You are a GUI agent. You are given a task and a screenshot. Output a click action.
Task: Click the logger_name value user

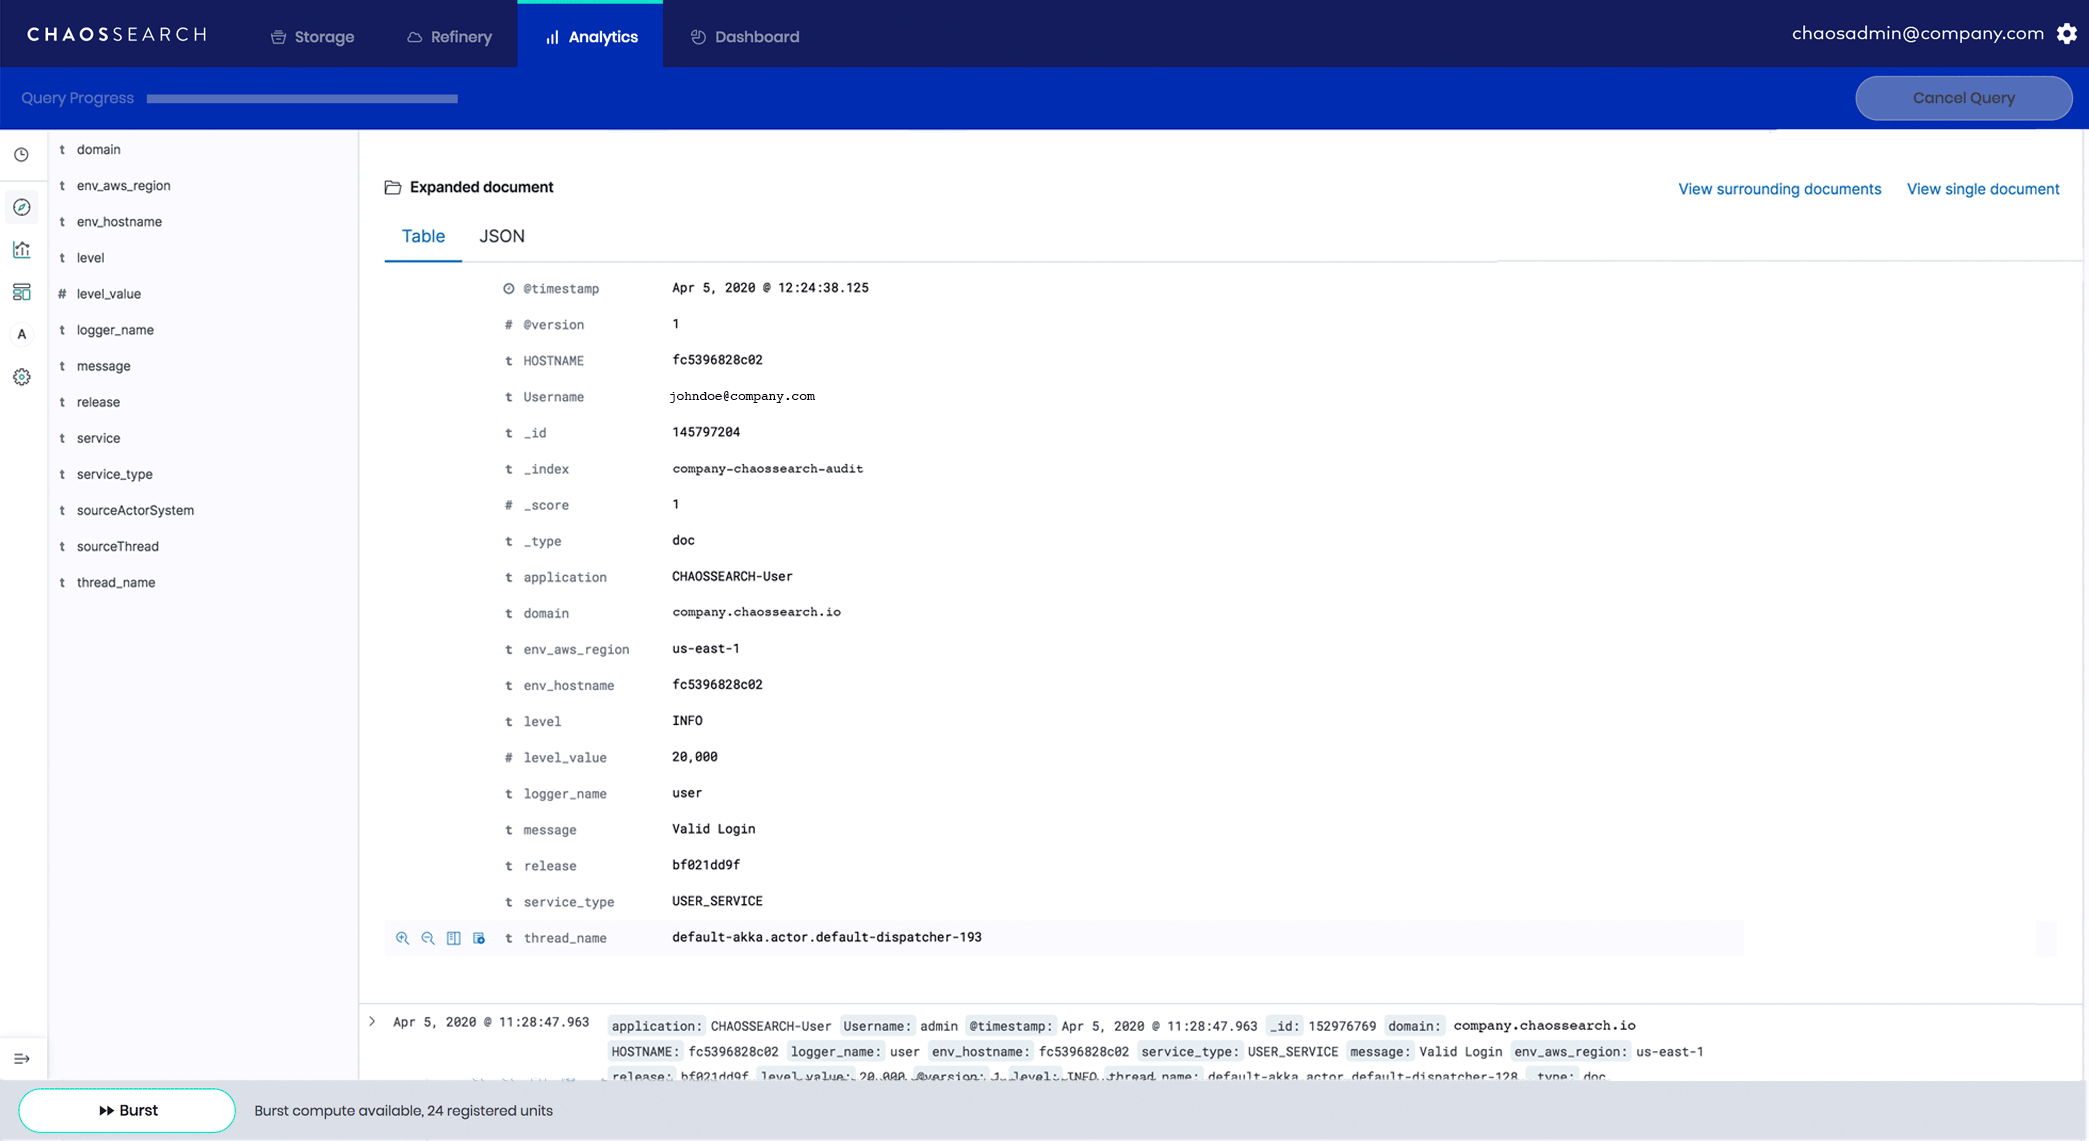[x=687, y=793]
